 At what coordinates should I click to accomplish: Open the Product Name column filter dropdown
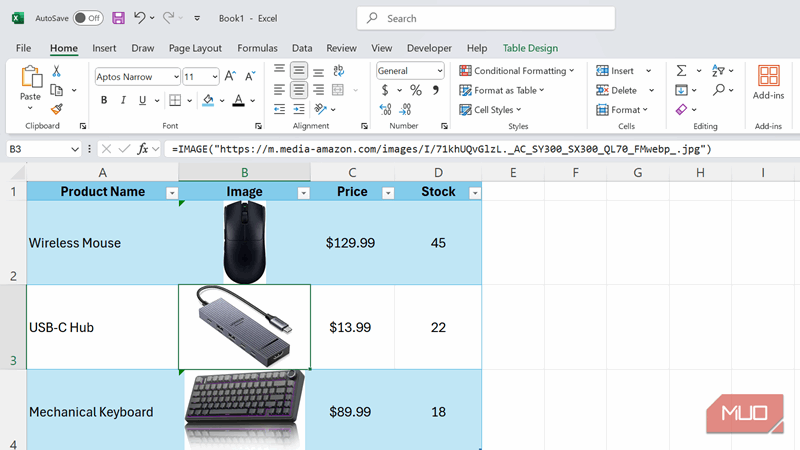pyautogui.click(x=167, y=192)
